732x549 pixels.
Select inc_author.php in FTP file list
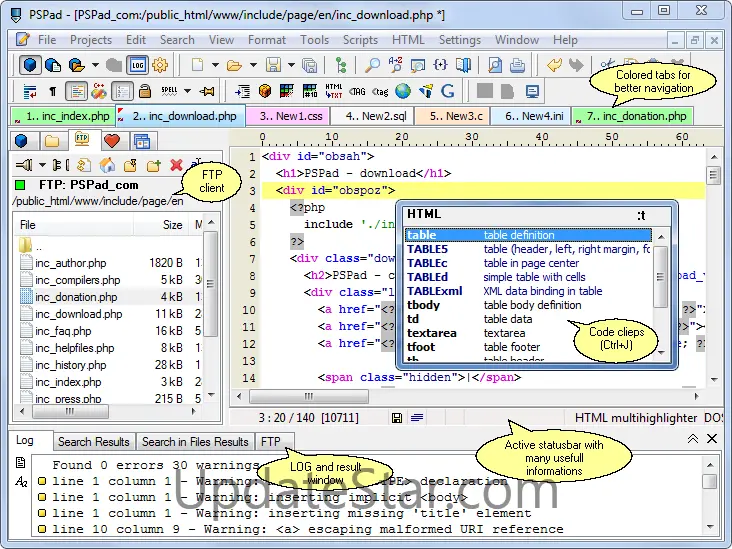point(70,263)
